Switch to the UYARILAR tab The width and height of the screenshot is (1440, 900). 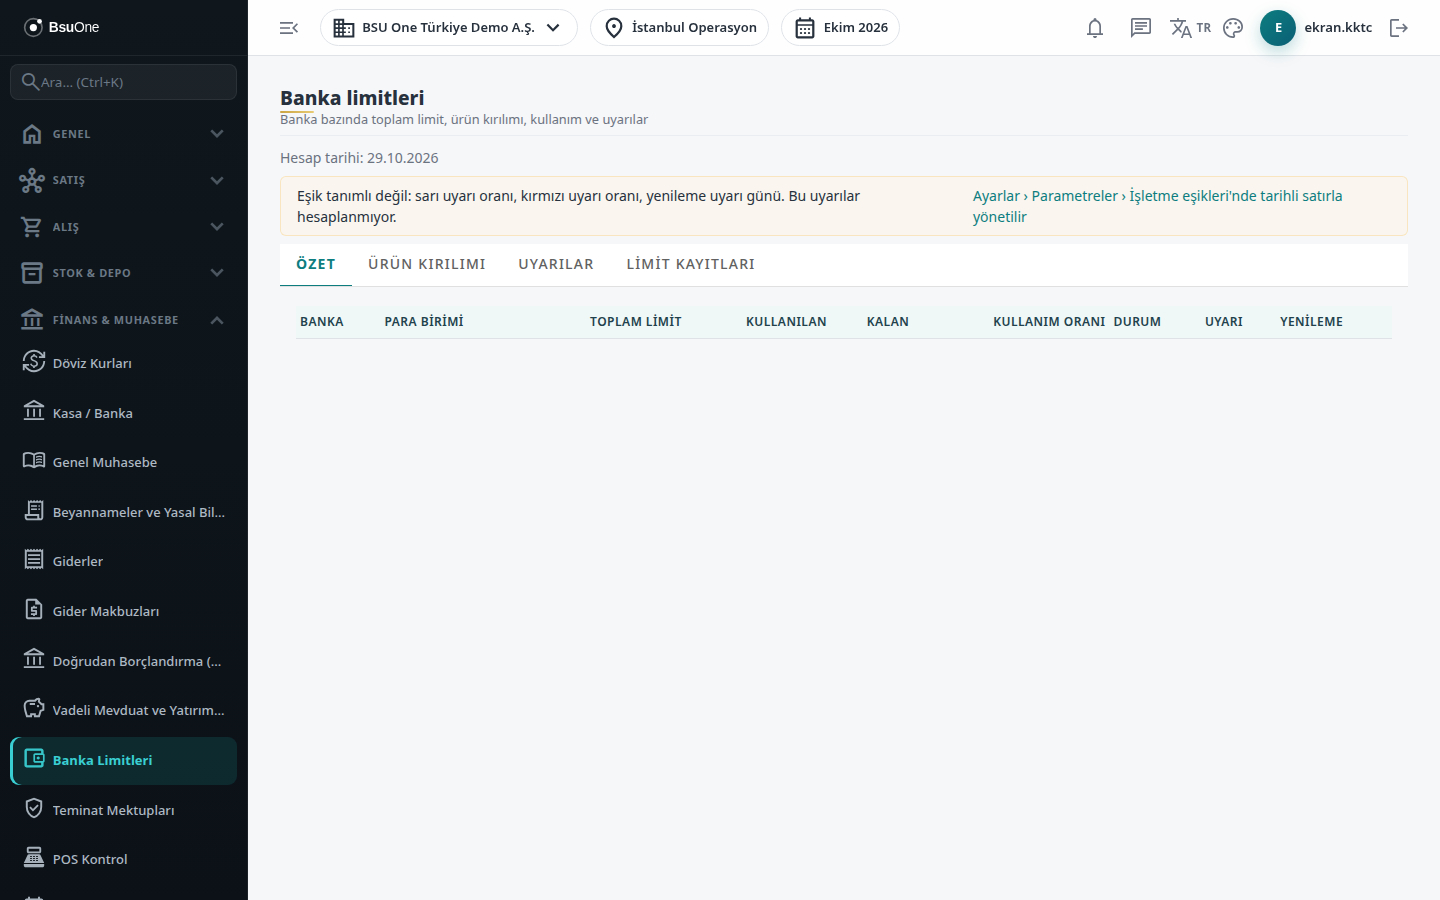[x=556, y=264]
